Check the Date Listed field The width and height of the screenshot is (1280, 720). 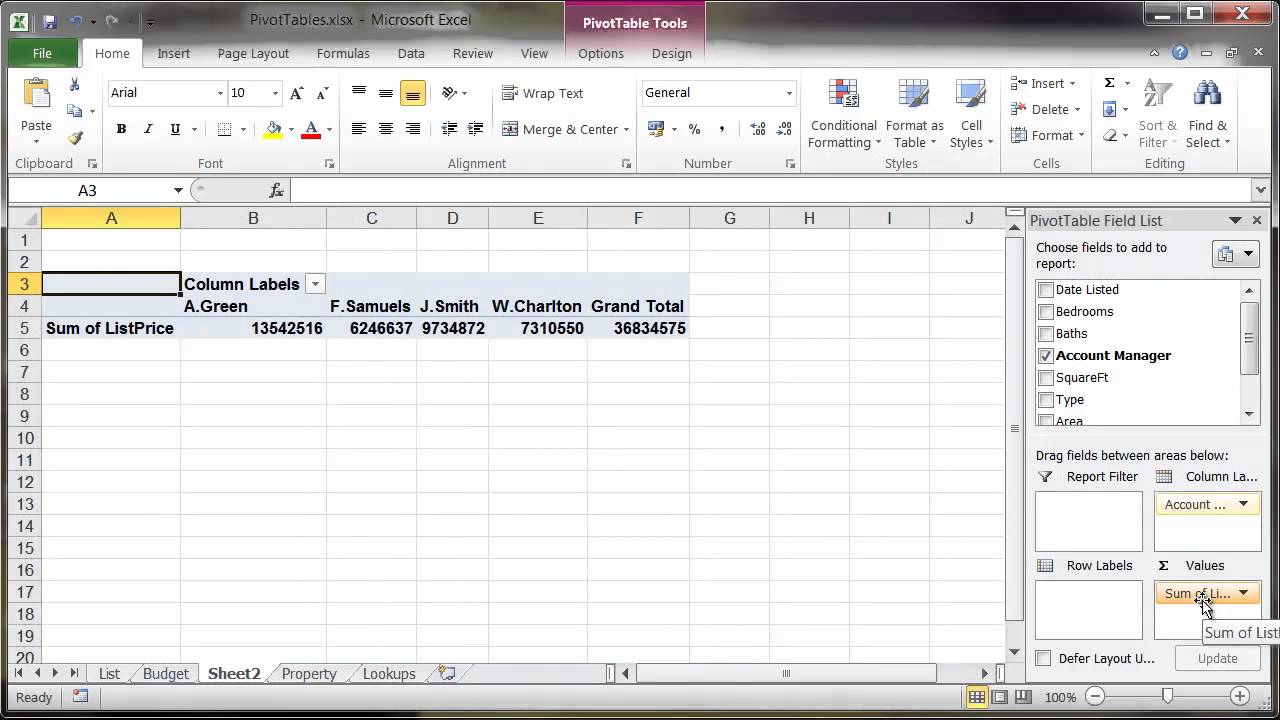point(1046,289)
